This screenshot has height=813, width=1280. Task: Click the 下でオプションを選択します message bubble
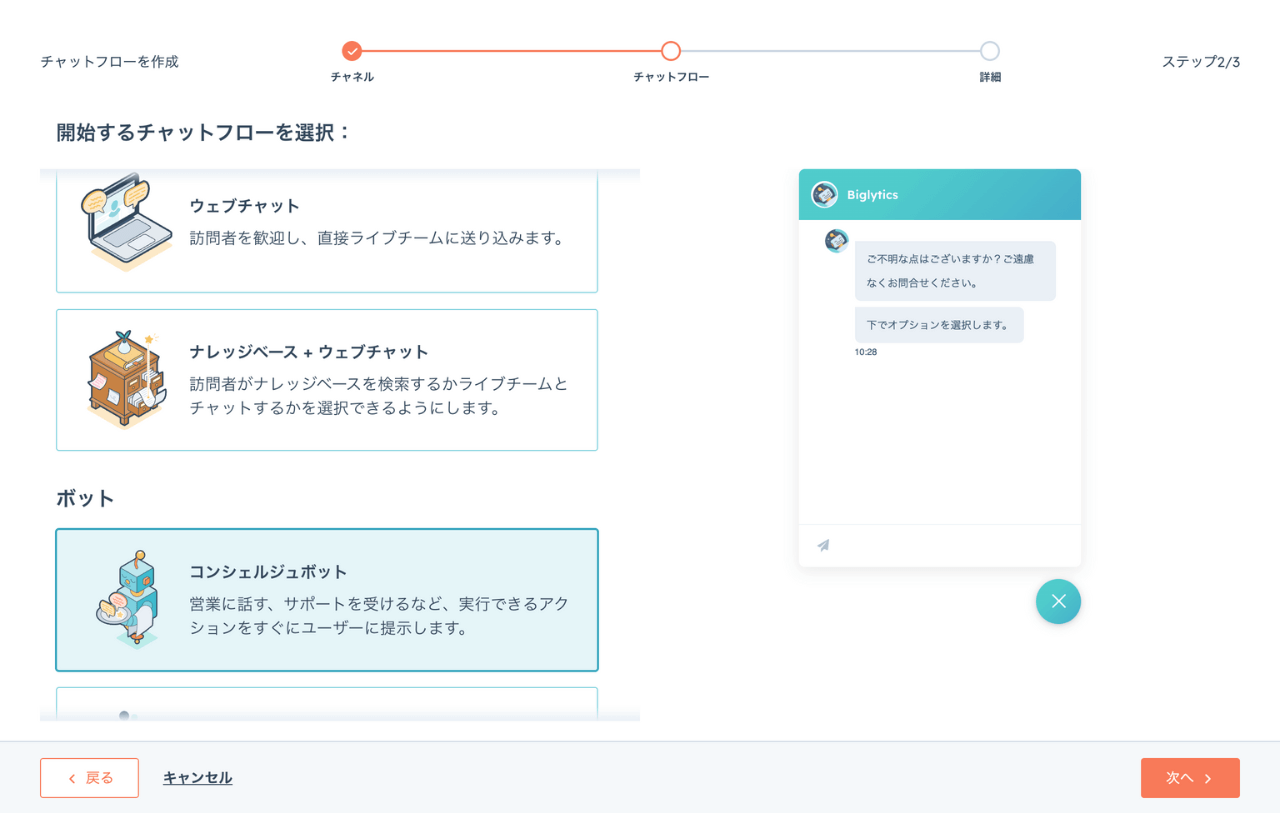coord(939,325)
